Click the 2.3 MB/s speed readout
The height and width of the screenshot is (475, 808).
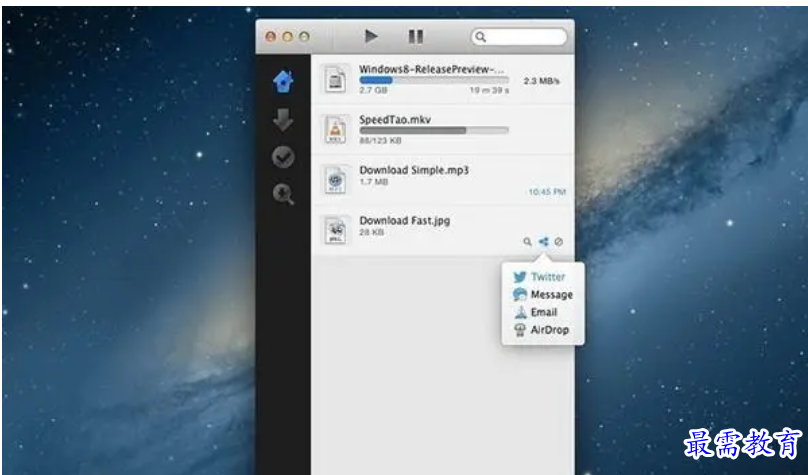542,81
